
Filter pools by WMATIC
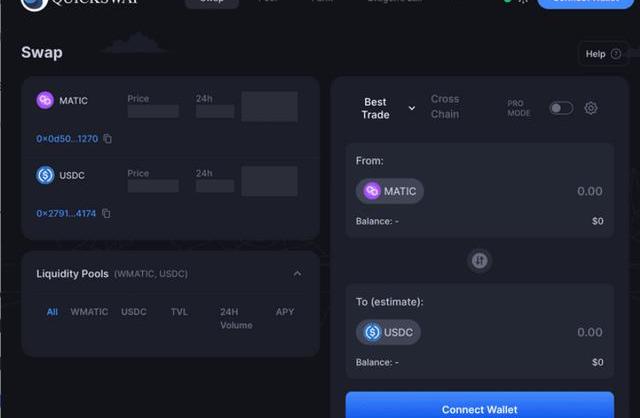pyautogui.click(x=89, y=312)
